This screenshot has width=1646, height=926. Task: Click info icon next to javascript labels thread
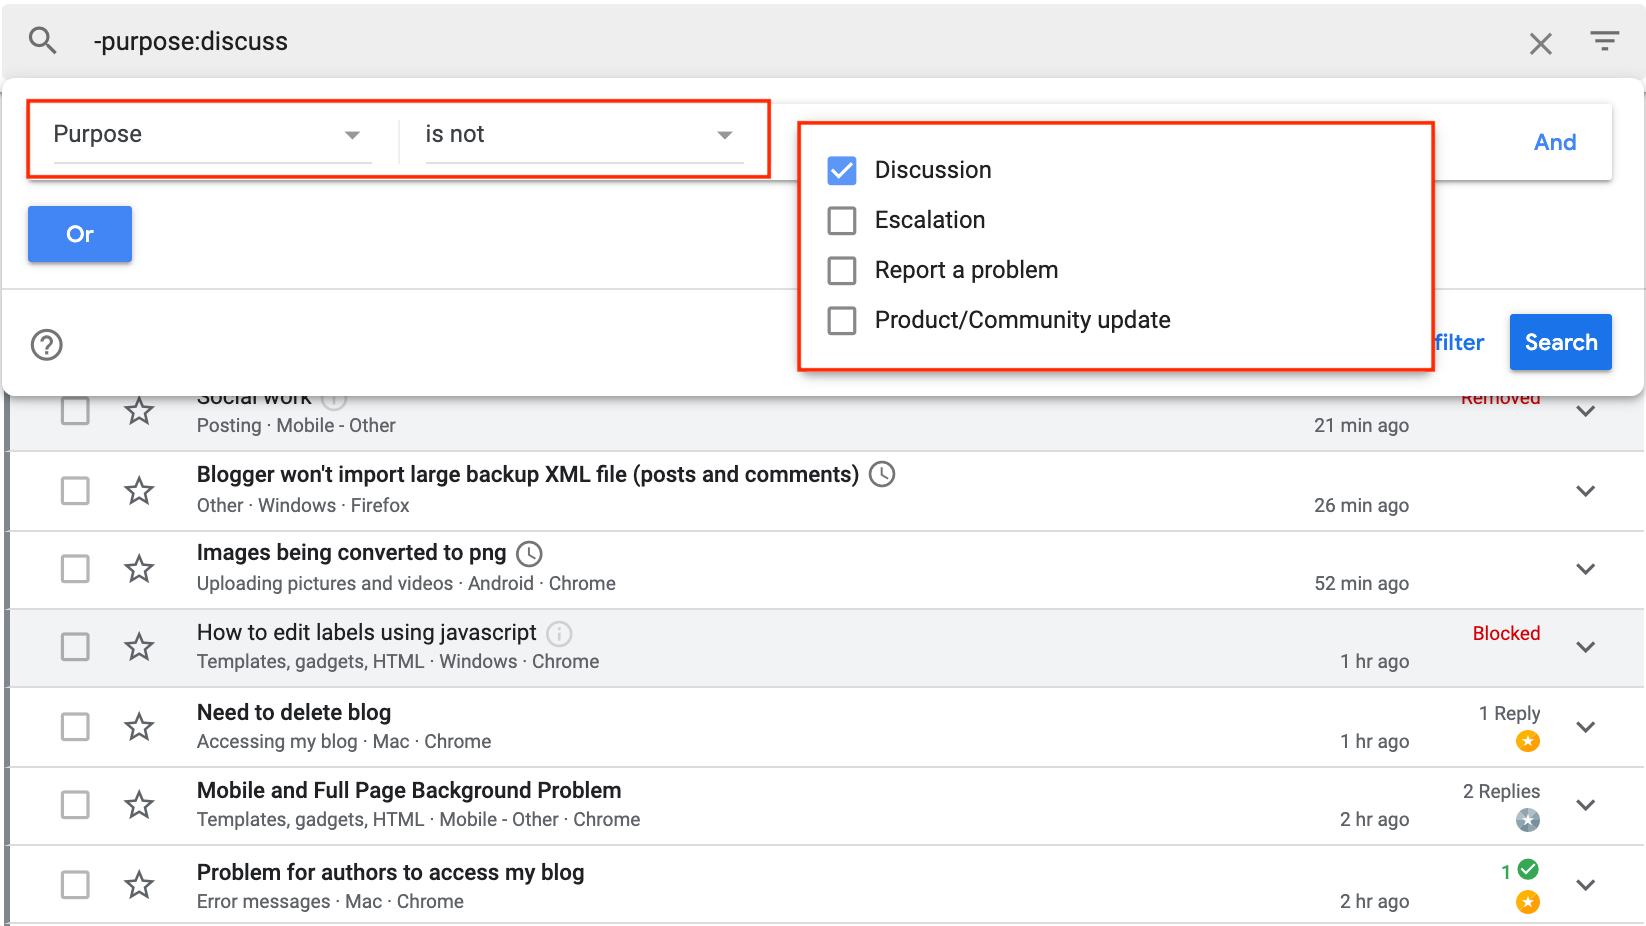[560, 633]
